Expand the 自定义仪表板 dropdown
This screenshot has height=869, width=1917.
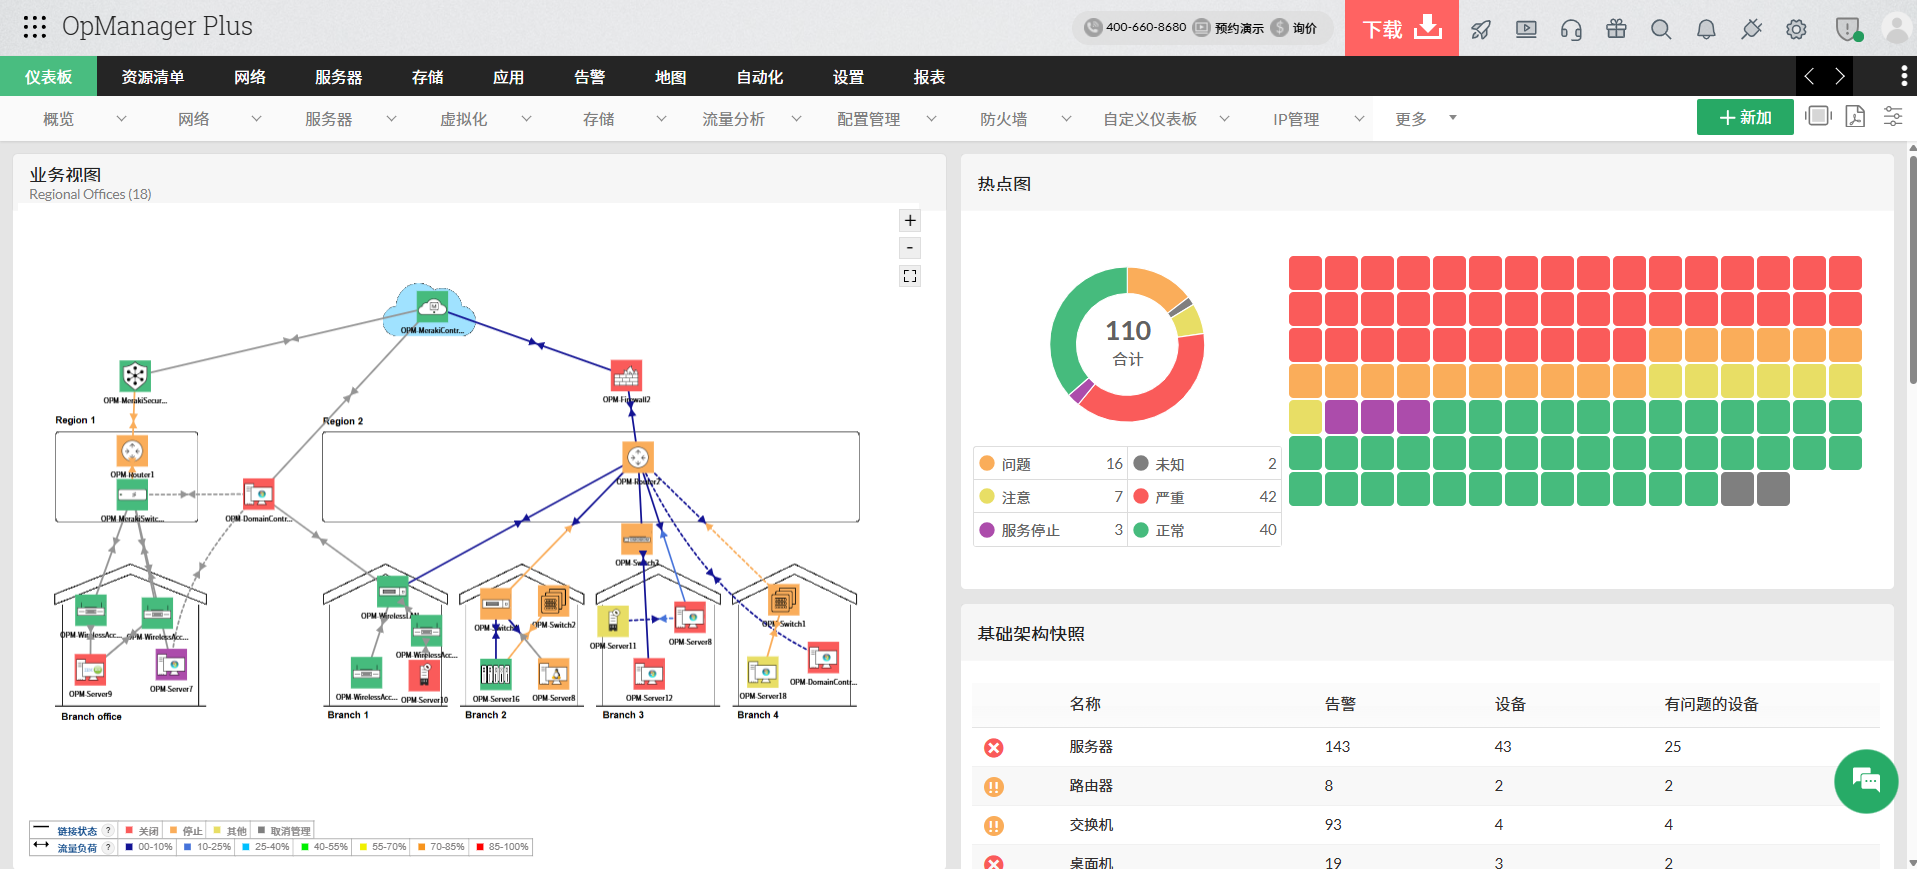click(1224, 119)
